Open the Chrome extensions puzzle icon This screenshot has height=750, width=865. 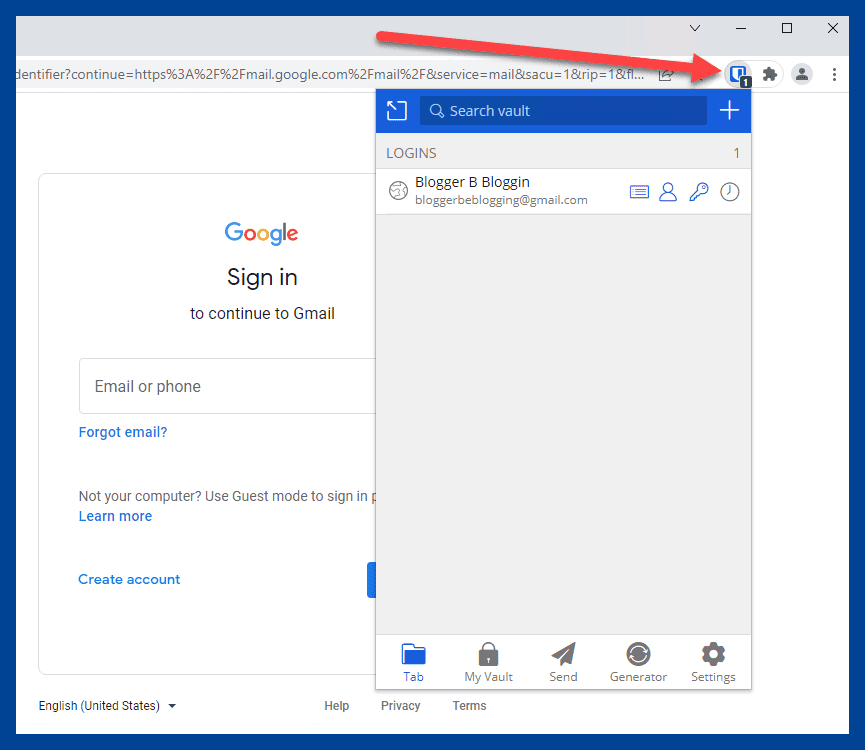point(770,74)
